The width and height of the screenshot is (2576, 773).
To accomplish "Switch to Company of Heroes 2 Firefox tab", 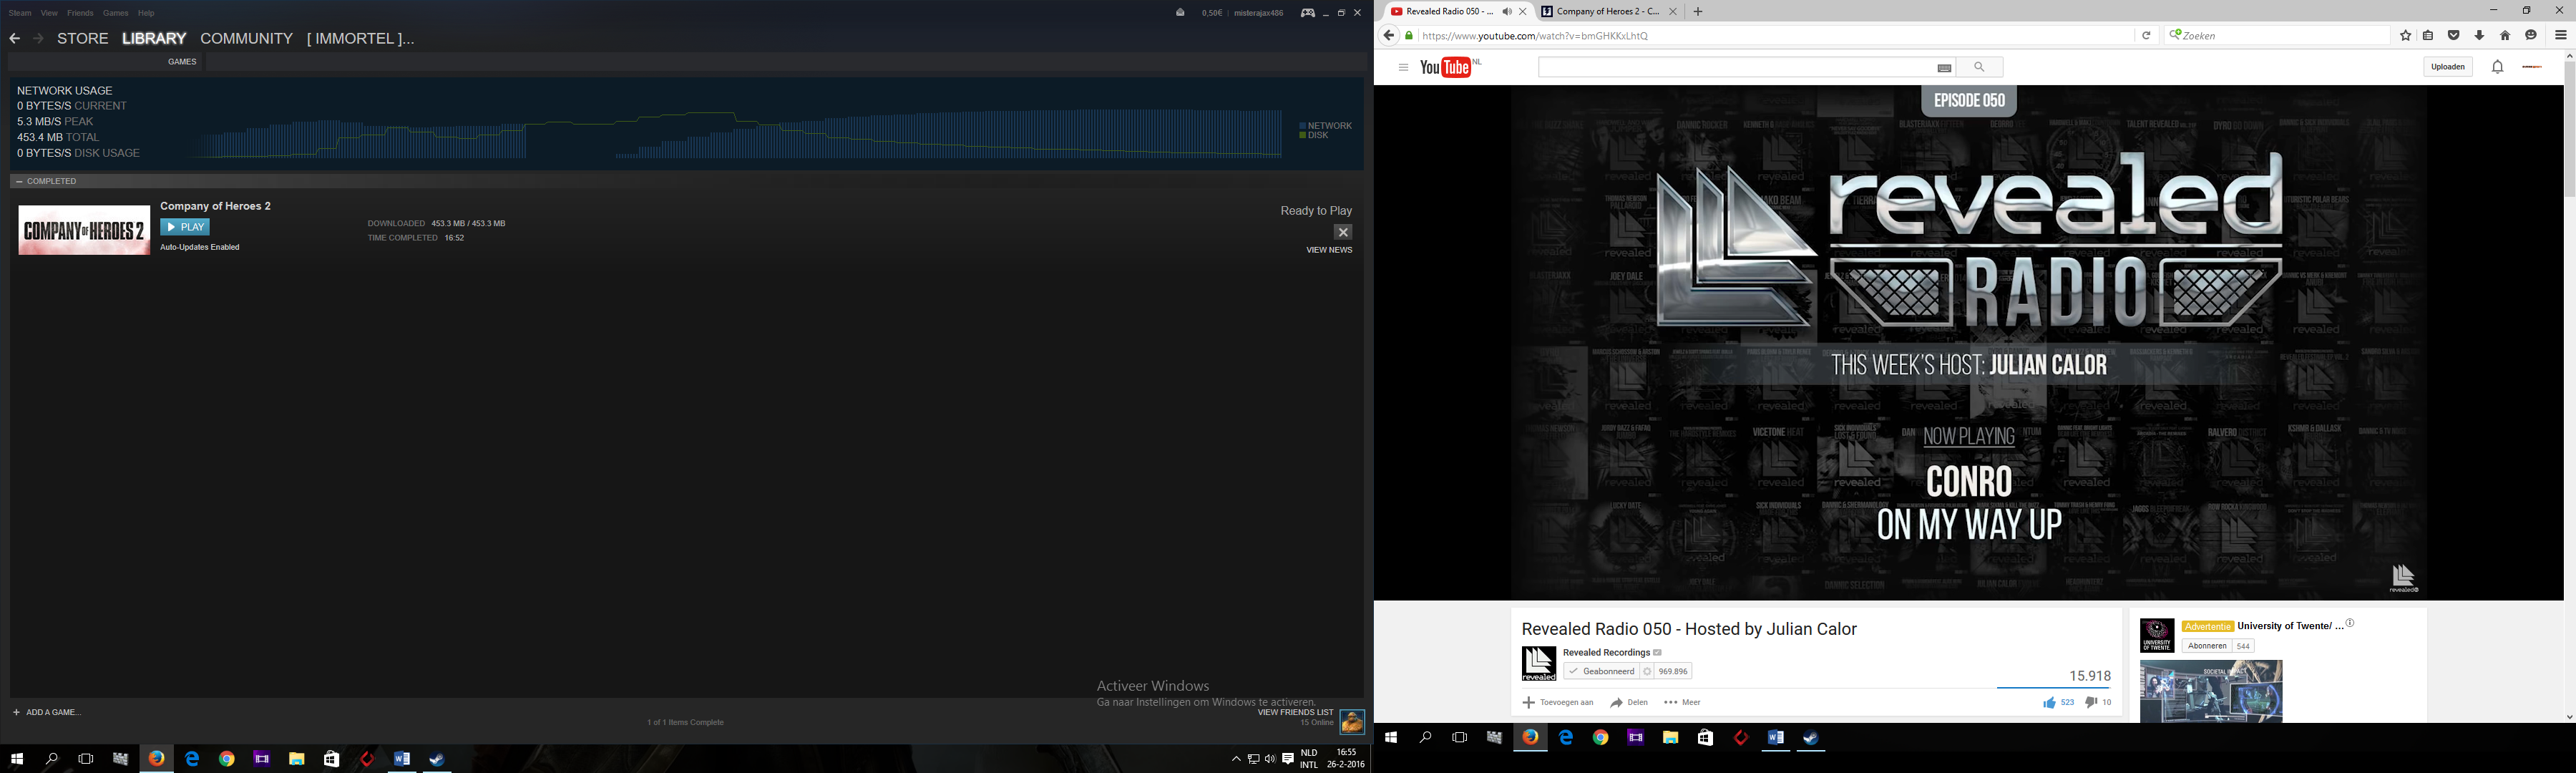I will tap(1609, 12).
